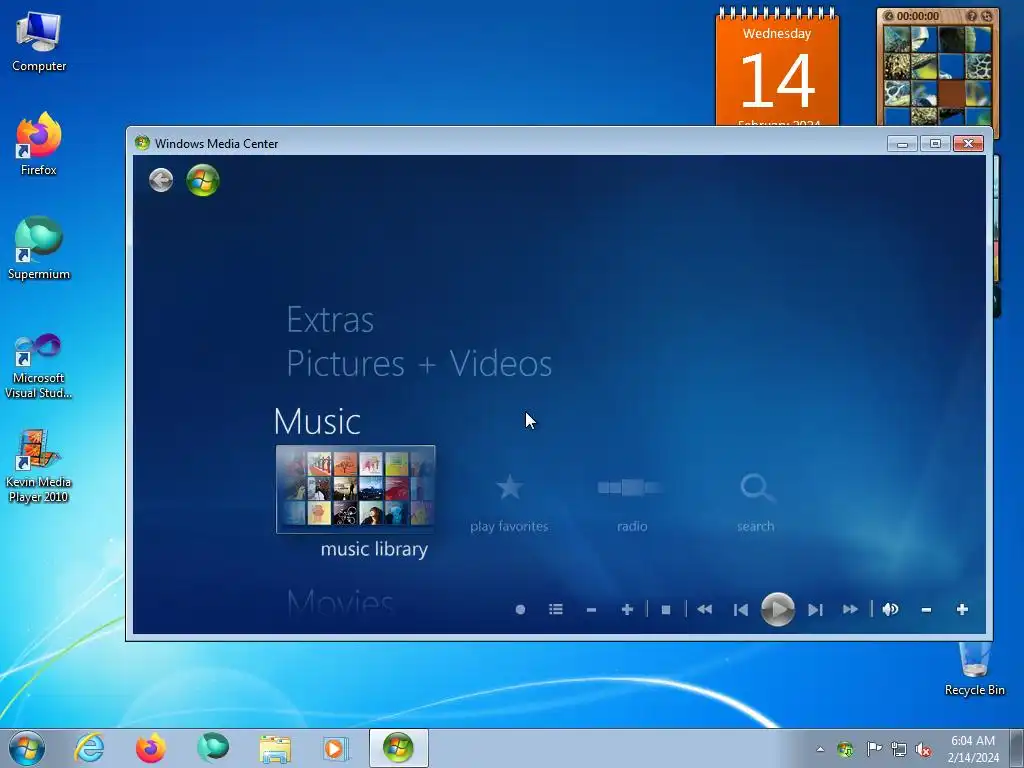Mute audio with the speaker icon
This screenshot has height=768, width=1024.
[890, 609]
